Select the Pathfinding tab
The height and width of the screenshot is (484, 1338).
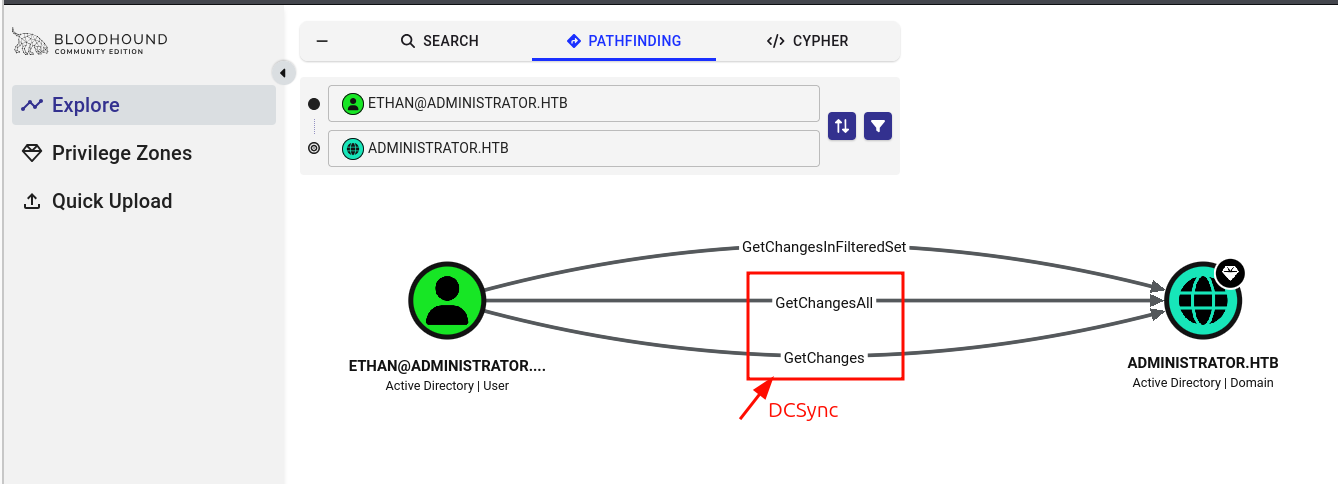[624, 41]
